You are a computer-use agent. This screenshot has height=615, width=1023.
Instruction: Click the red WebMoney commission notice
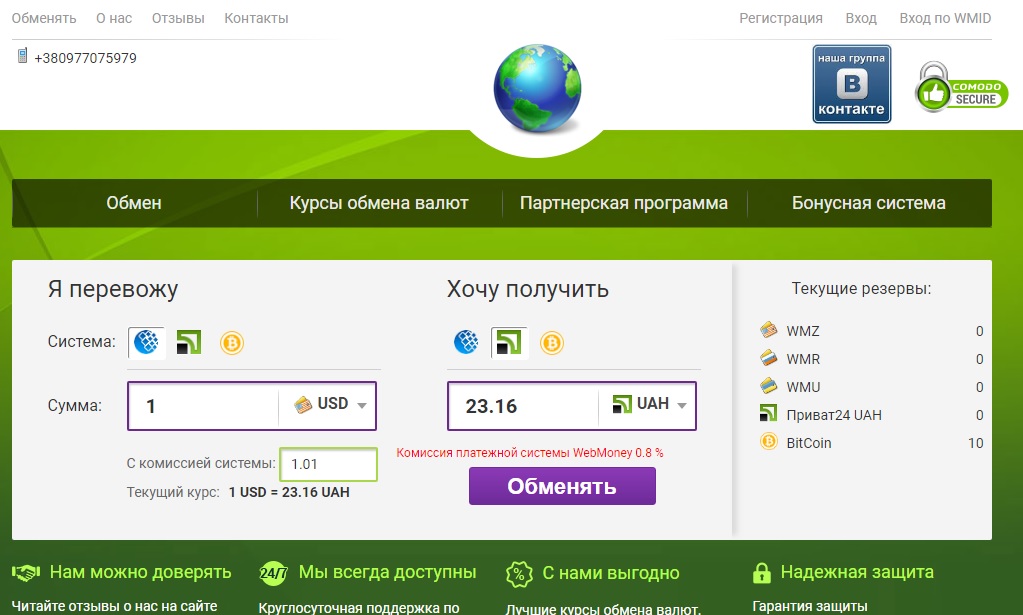coord(530,453)
